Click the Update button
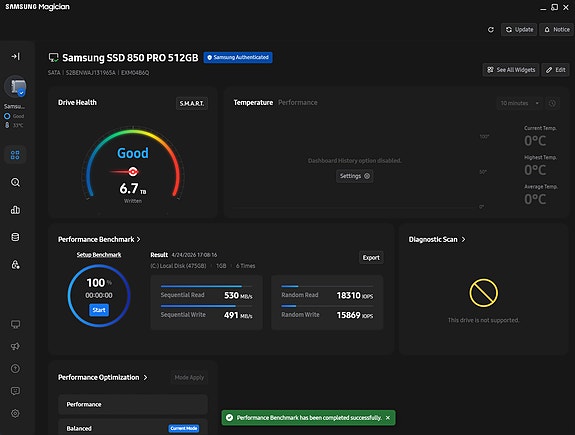 click(x=519, y=30)
